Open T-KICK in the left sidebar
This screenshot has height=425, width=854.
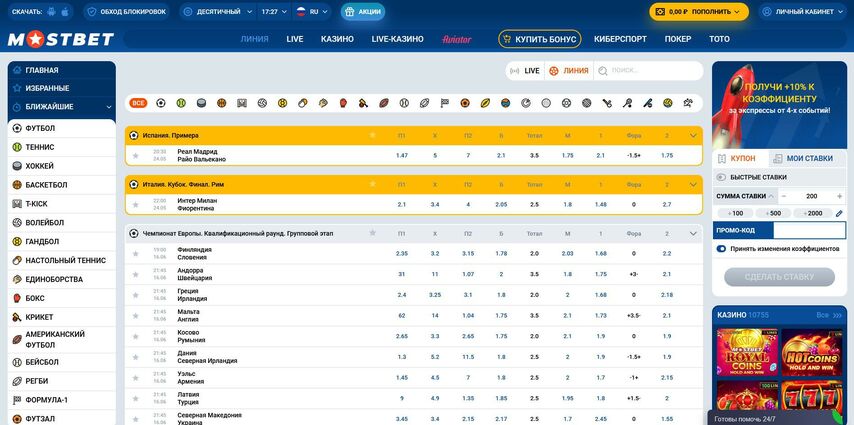tap(62, 204)
